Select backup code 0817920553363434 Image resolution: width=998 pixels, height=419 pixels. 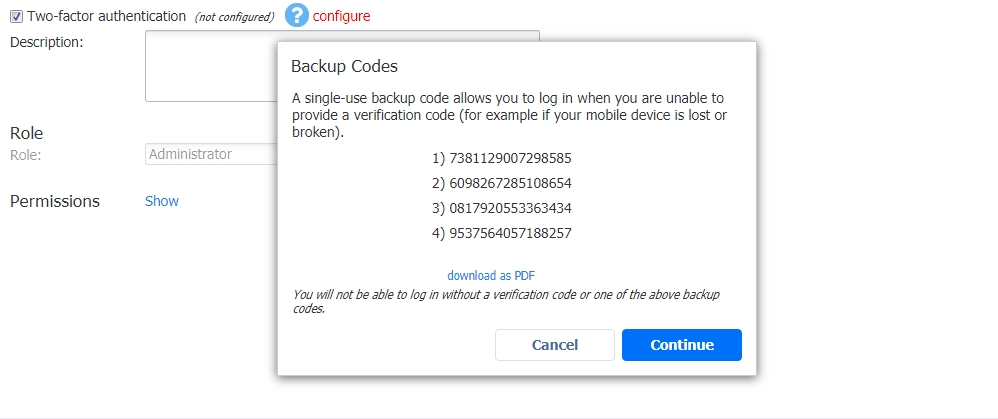coord(510,208)
